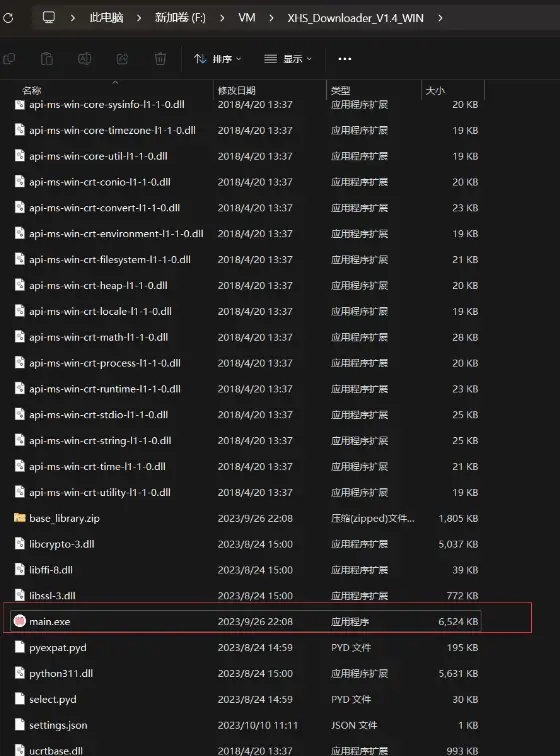The width and height of the screenshot is (560, 756).
Task: Click the 1,805 KB size of base_library.zip
Action: (x=458, y=518)
